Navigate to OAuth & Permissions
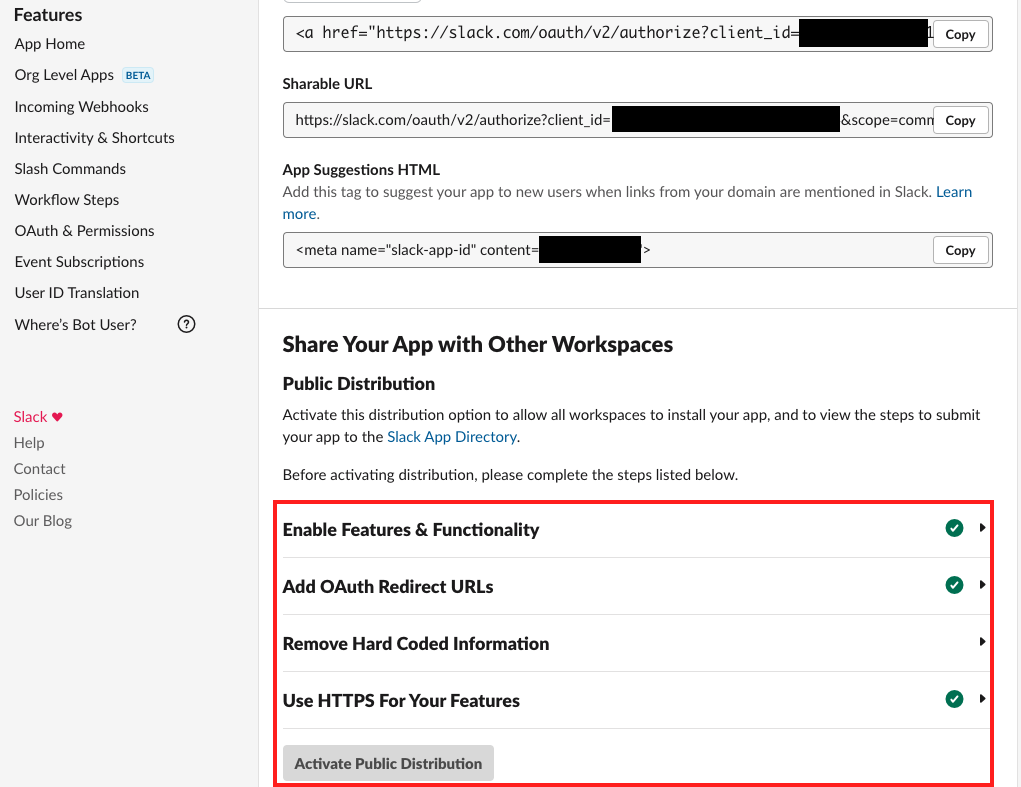This screenshot has width=1021, height=787. tap(84, 230)
